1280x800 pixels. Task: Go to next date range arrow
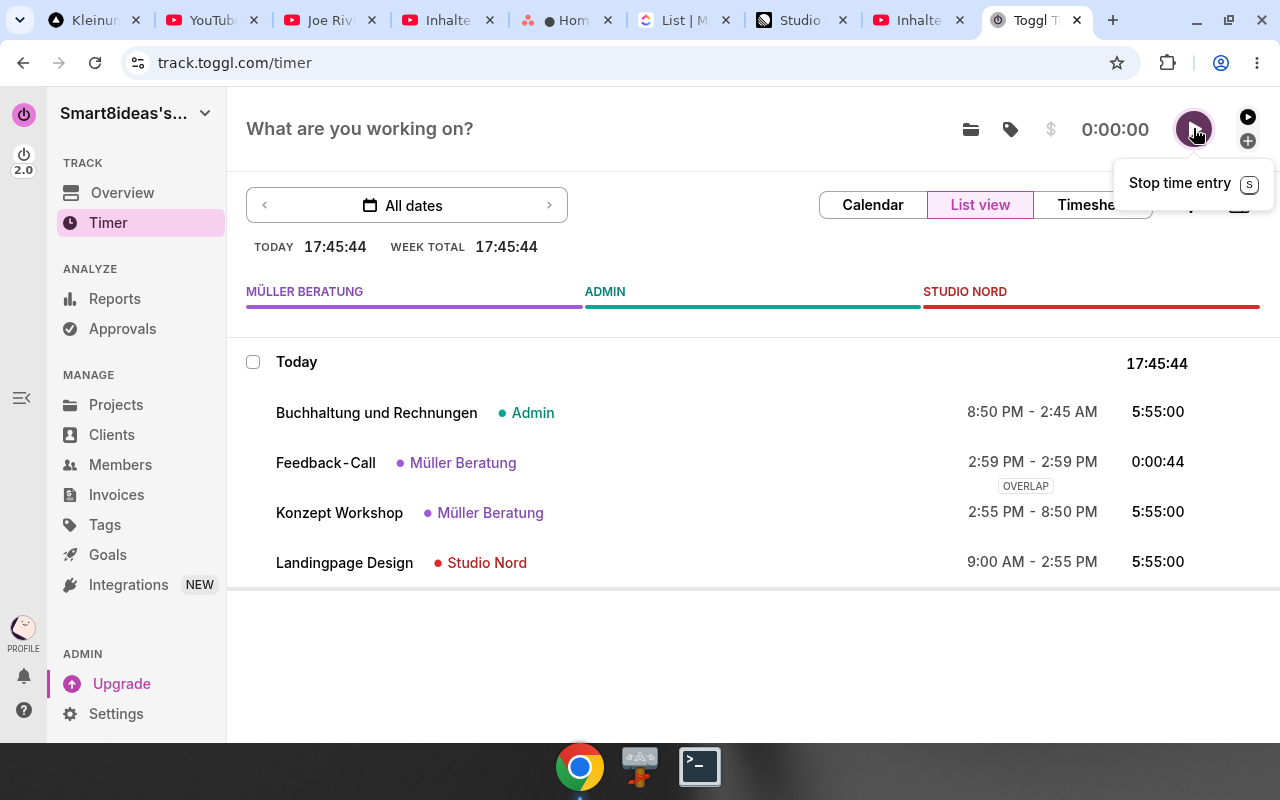click(549, 205)
